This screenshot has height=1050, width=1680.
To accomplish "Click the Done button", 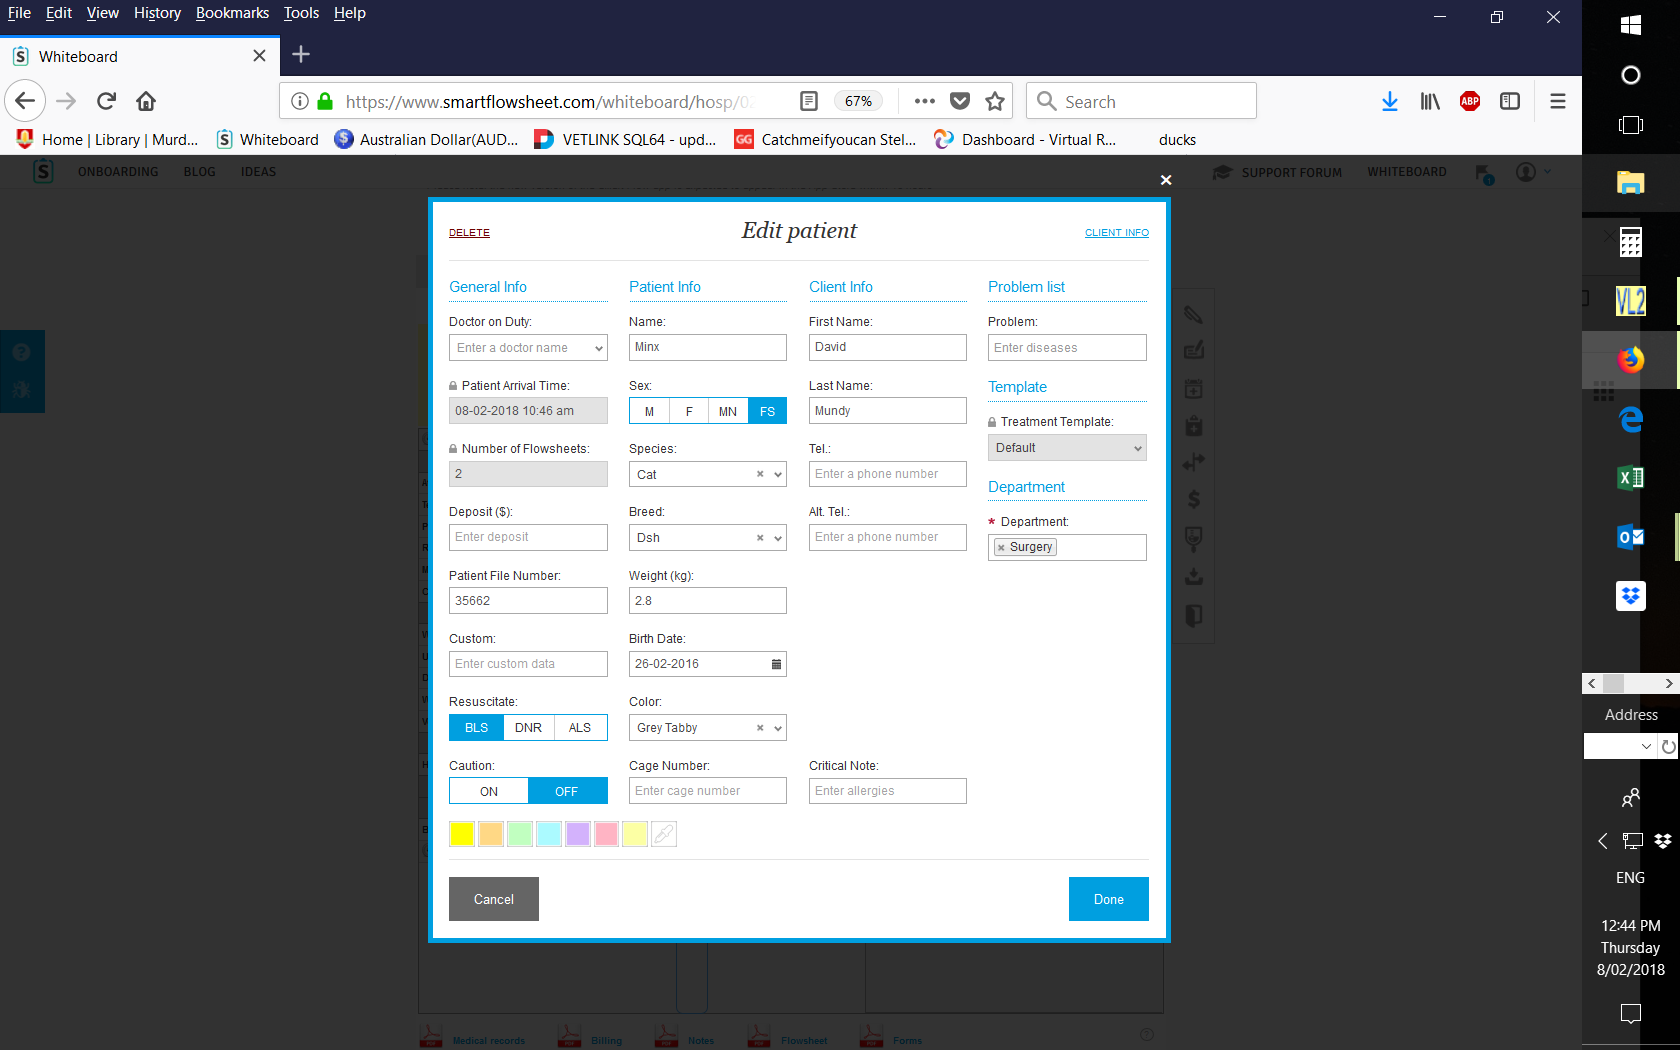I will (1108, 899).
